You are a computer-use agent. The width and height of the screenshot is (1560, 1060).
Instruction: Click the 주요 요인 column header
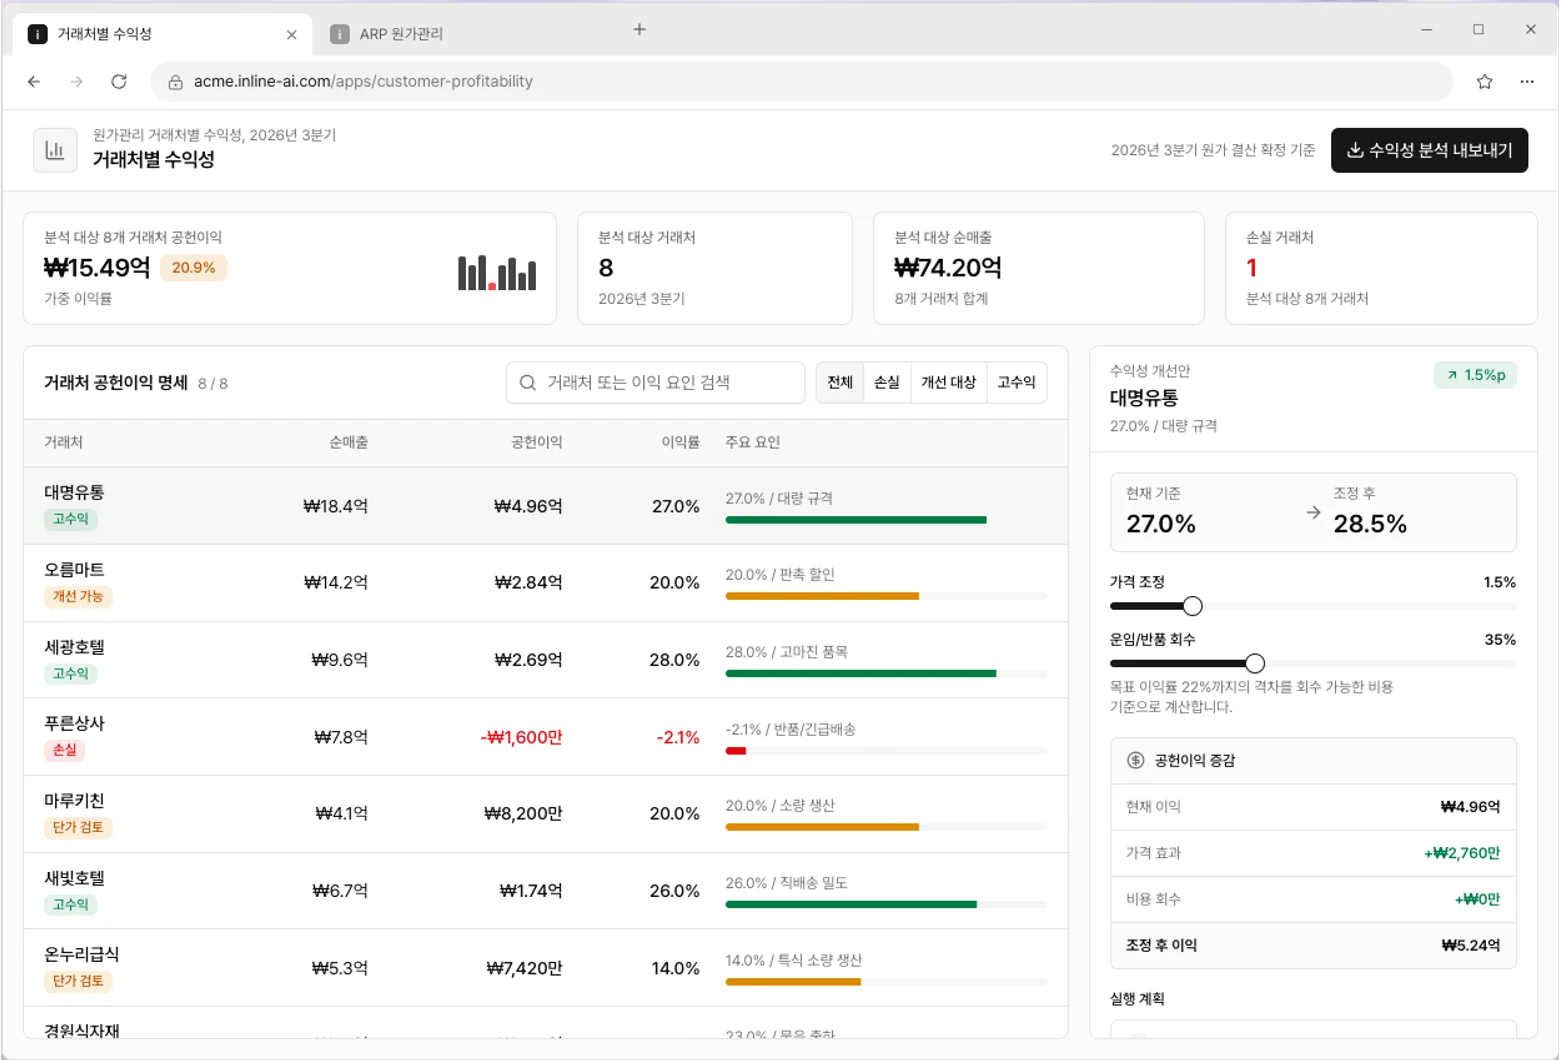[752, 442]
